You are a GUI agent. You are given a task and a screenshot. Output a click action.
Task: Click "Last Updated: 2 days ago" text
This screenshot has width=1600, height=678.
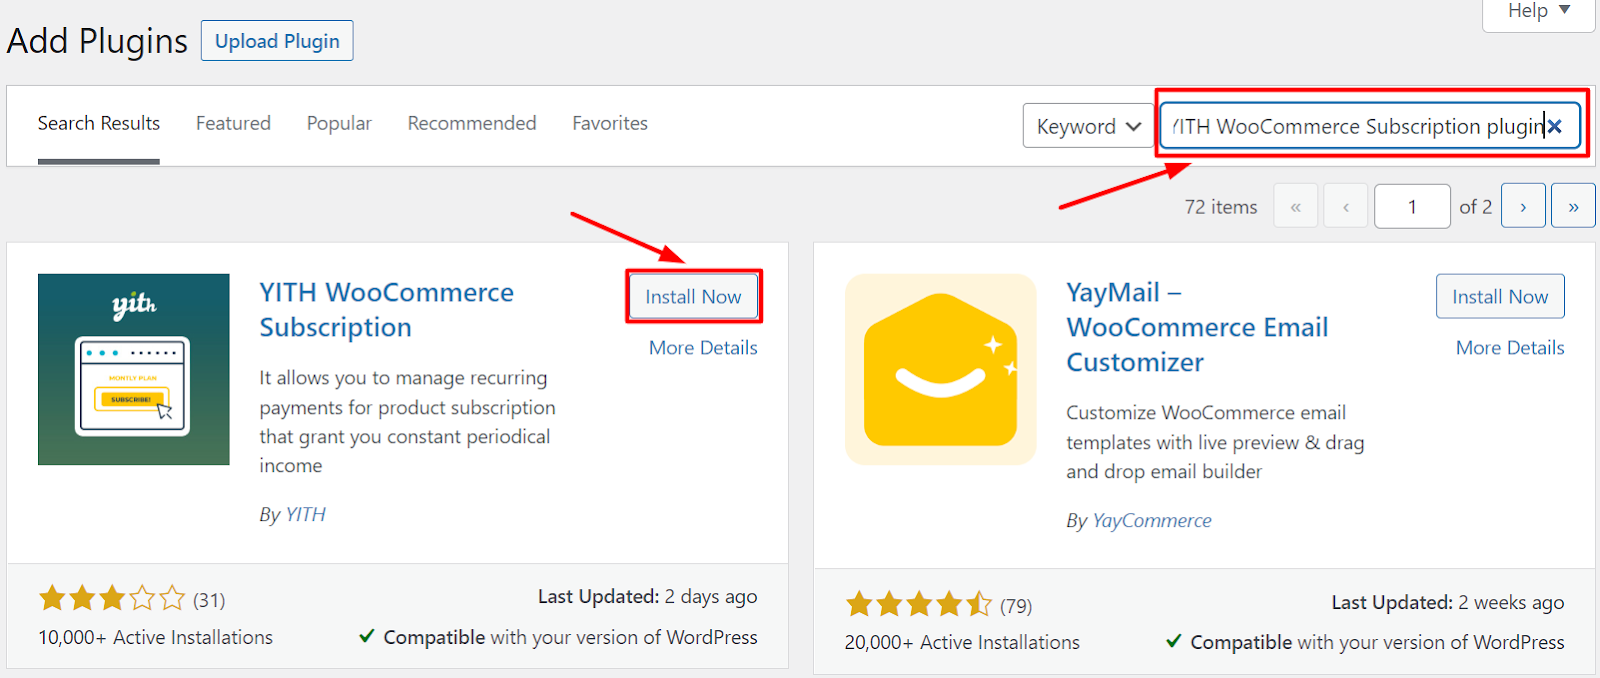(x=647, y=597)
